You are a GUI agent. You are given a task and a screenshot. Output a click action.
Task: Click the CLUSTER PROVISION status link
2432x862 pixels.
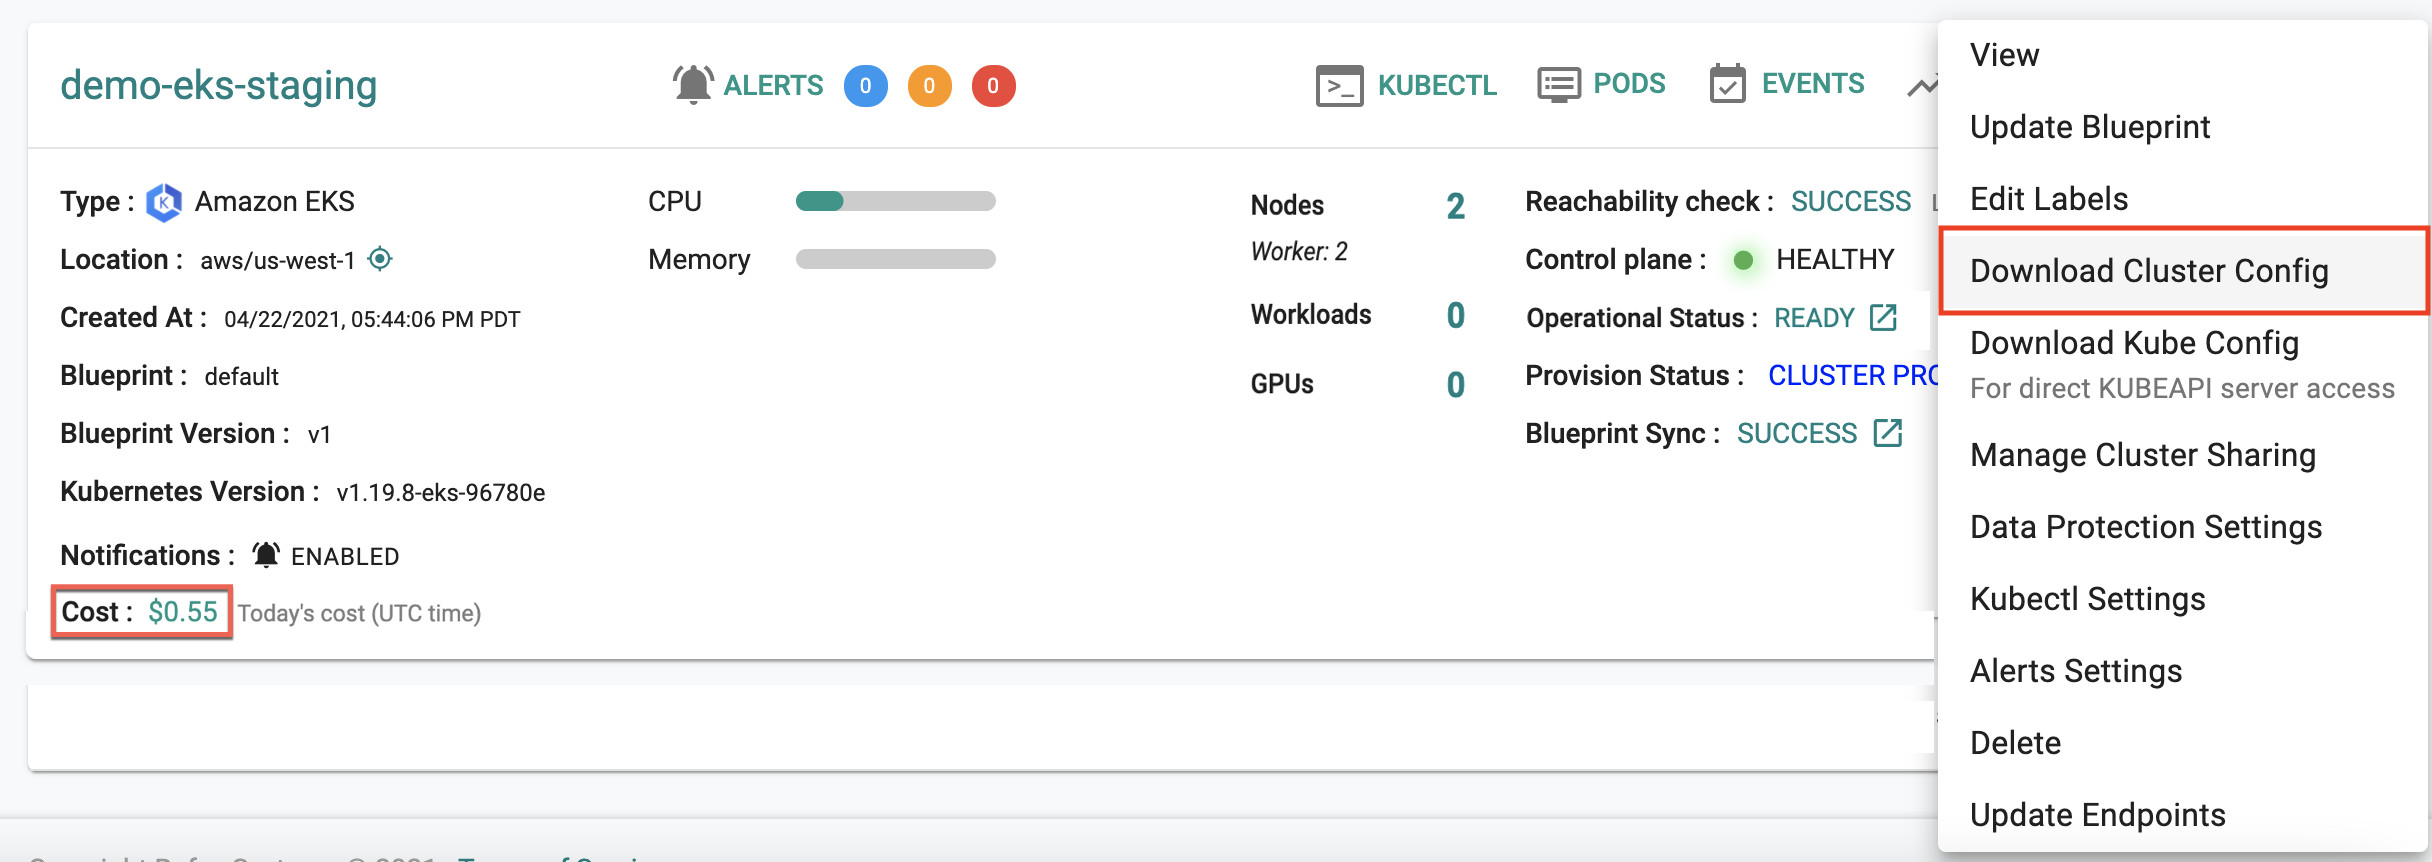1853,376
